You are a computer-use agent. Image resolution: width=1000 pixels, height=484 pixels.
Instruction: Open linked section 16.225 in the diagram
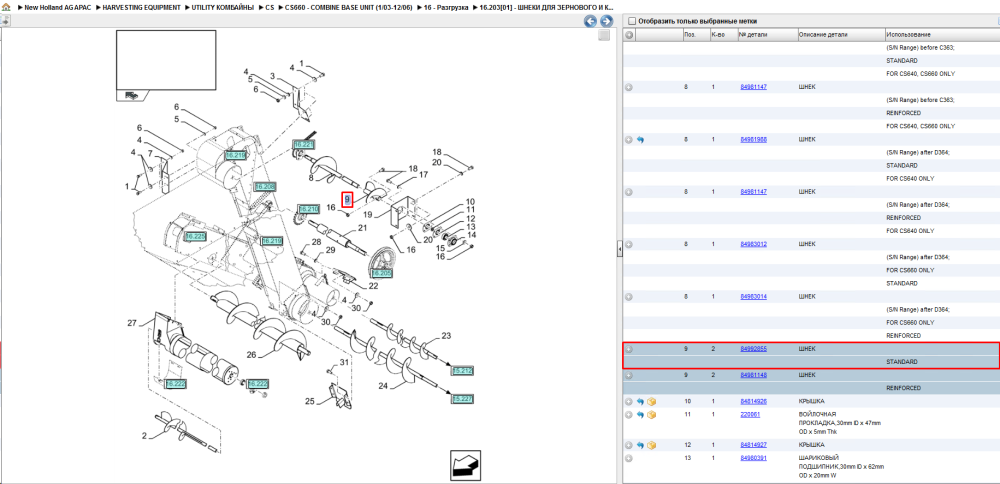(195, 237)
